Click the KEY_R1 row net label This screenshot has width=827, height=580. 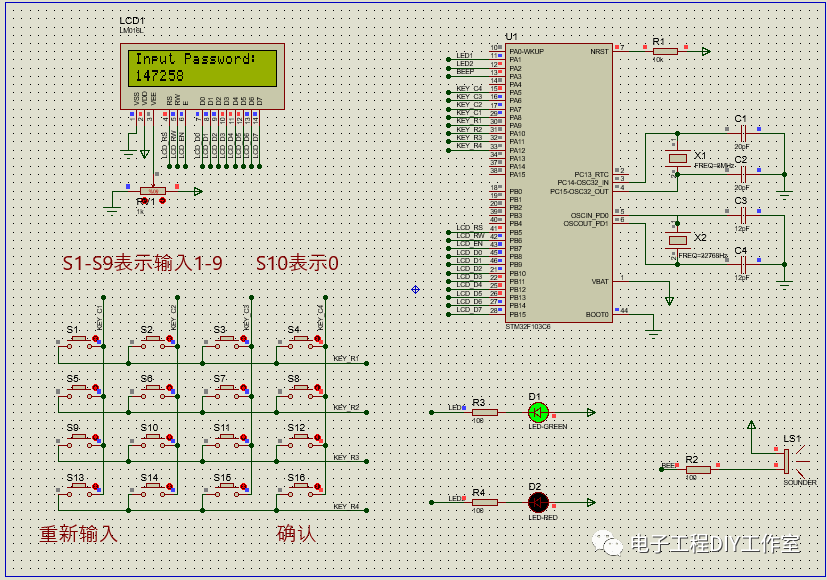(346, 358)
